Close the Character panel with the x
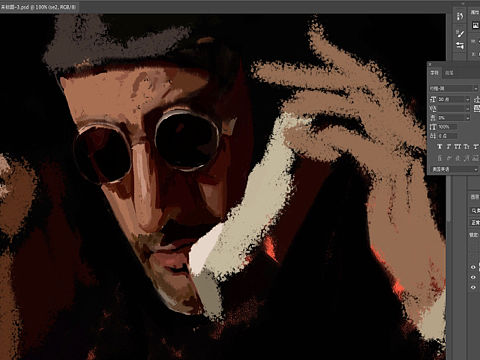The height and width of the screenshot is (360, 480). (x=430, y=64)
